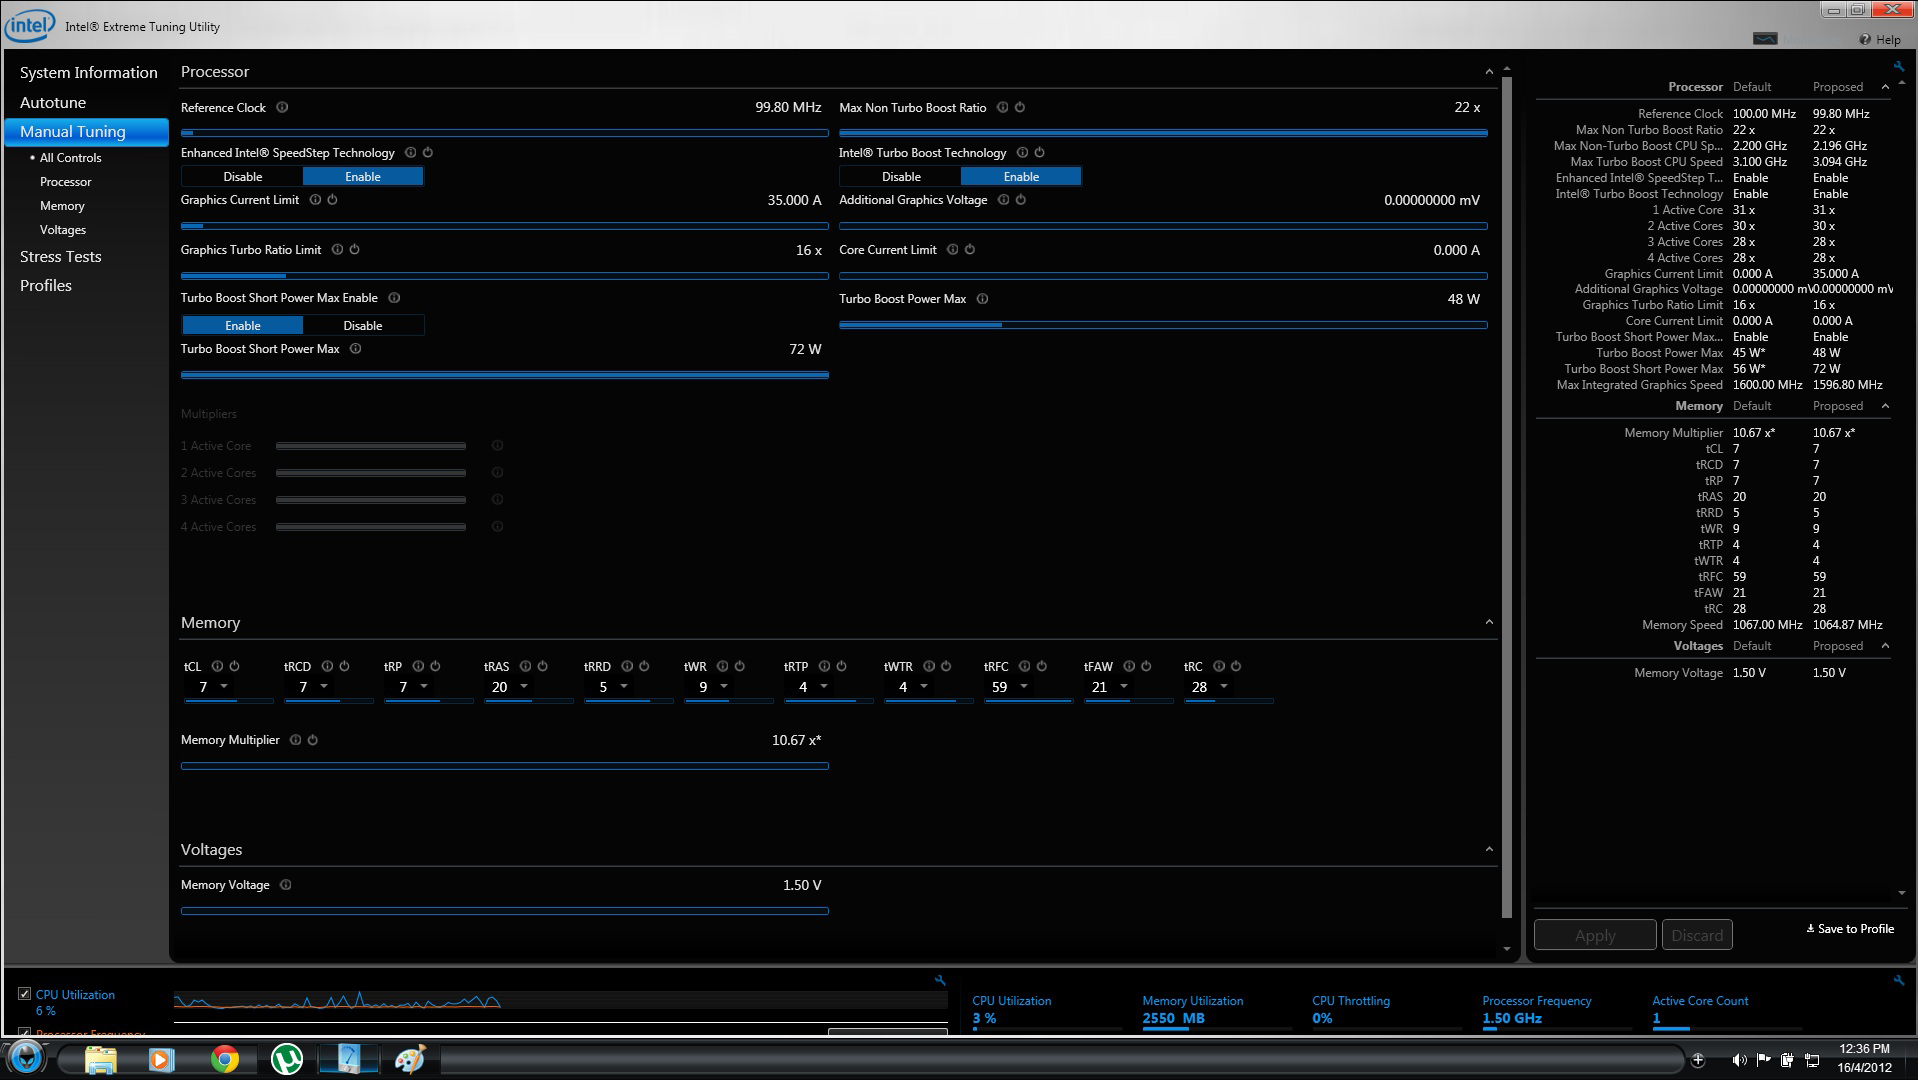Click the info icon beside Graphics Current Limit
This screenshot has width=1918, height=1080.
(x=315, y=199)
